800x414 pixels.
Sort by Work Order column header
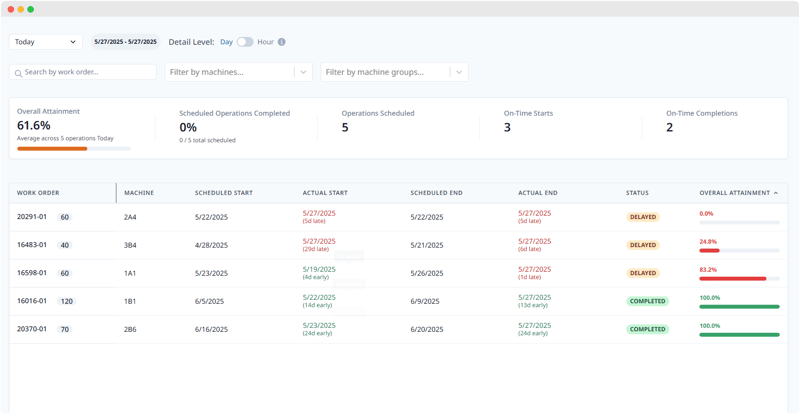(38, 193)
